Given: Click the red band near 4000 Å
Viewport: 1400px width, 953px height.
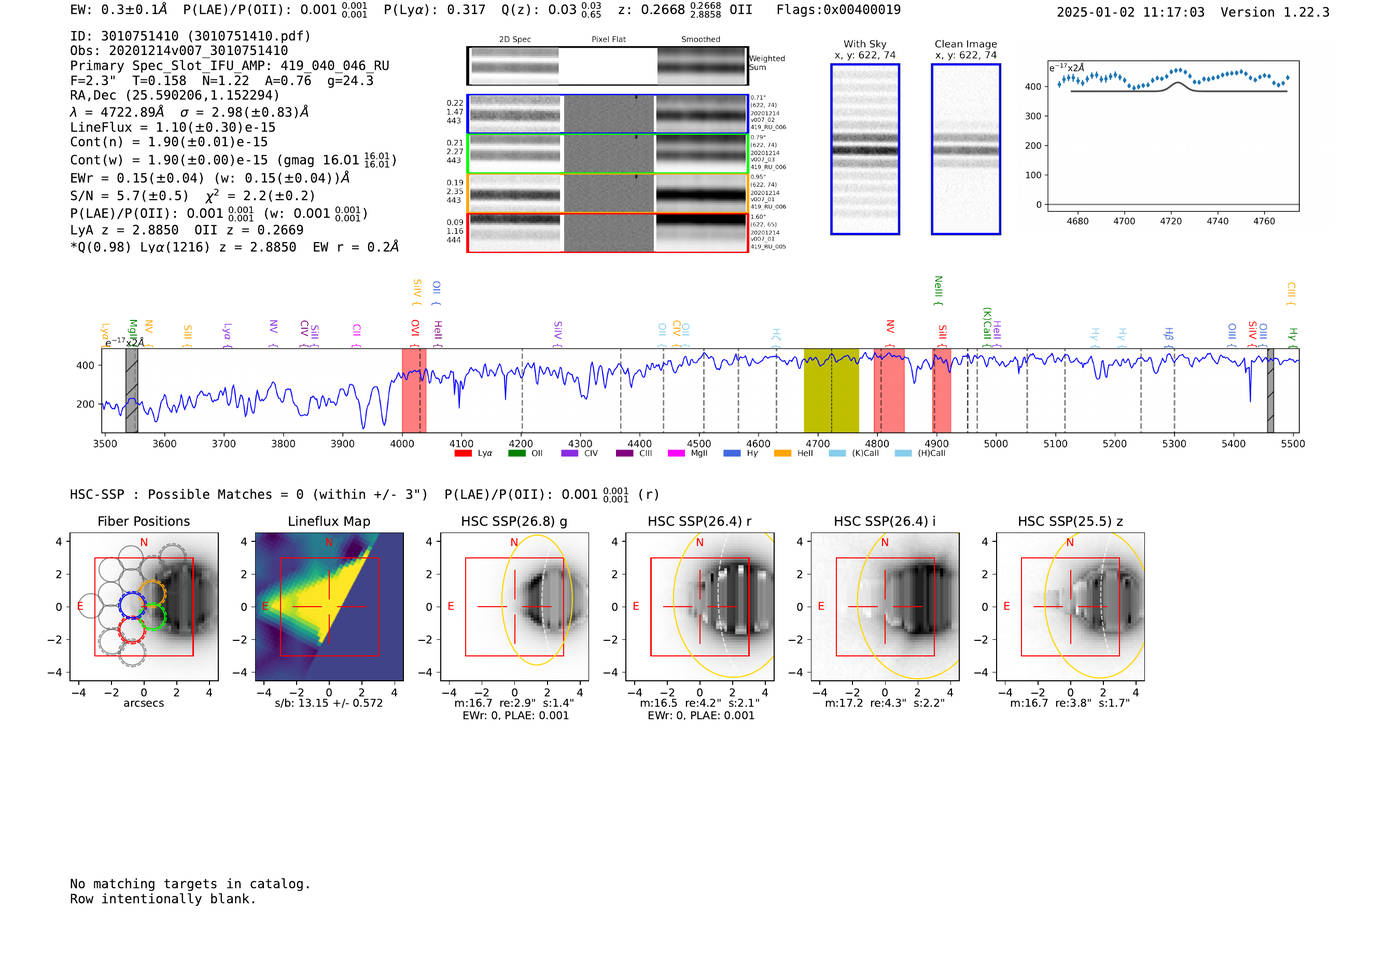Looking at the screenshot, I should tap(414, 390).
